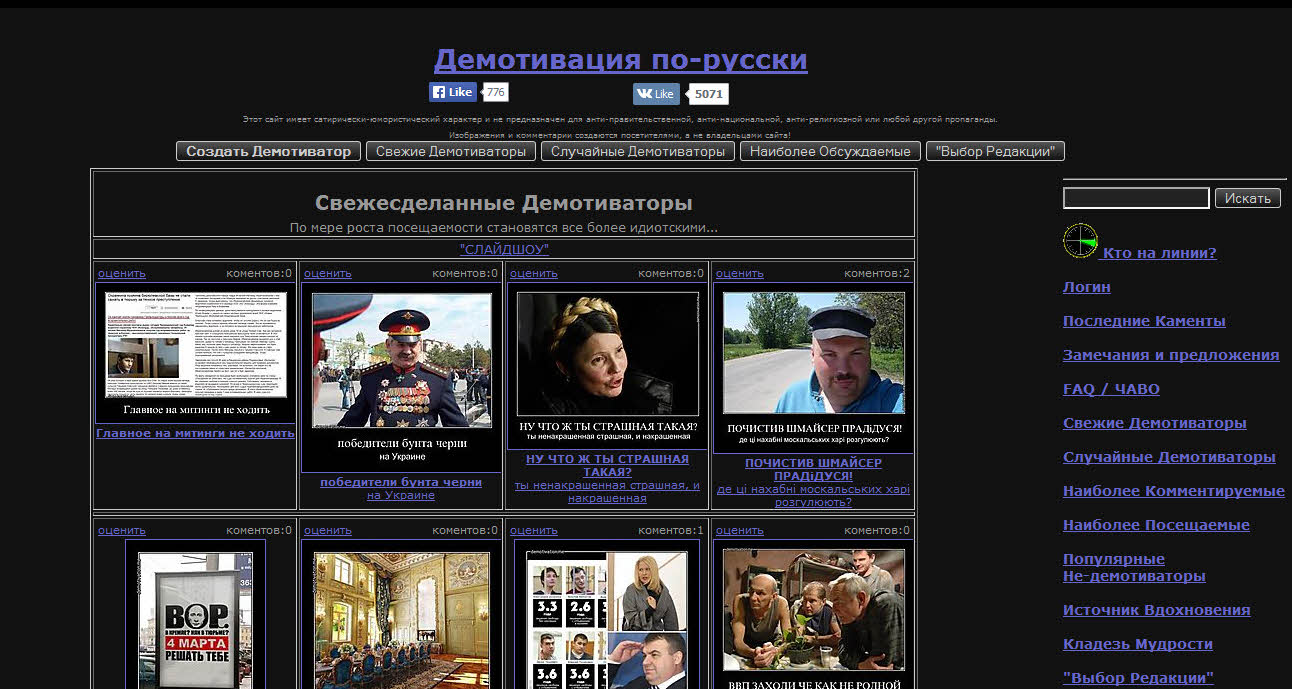Click the "победители бунта черни" thumbnail

(401, 377)
